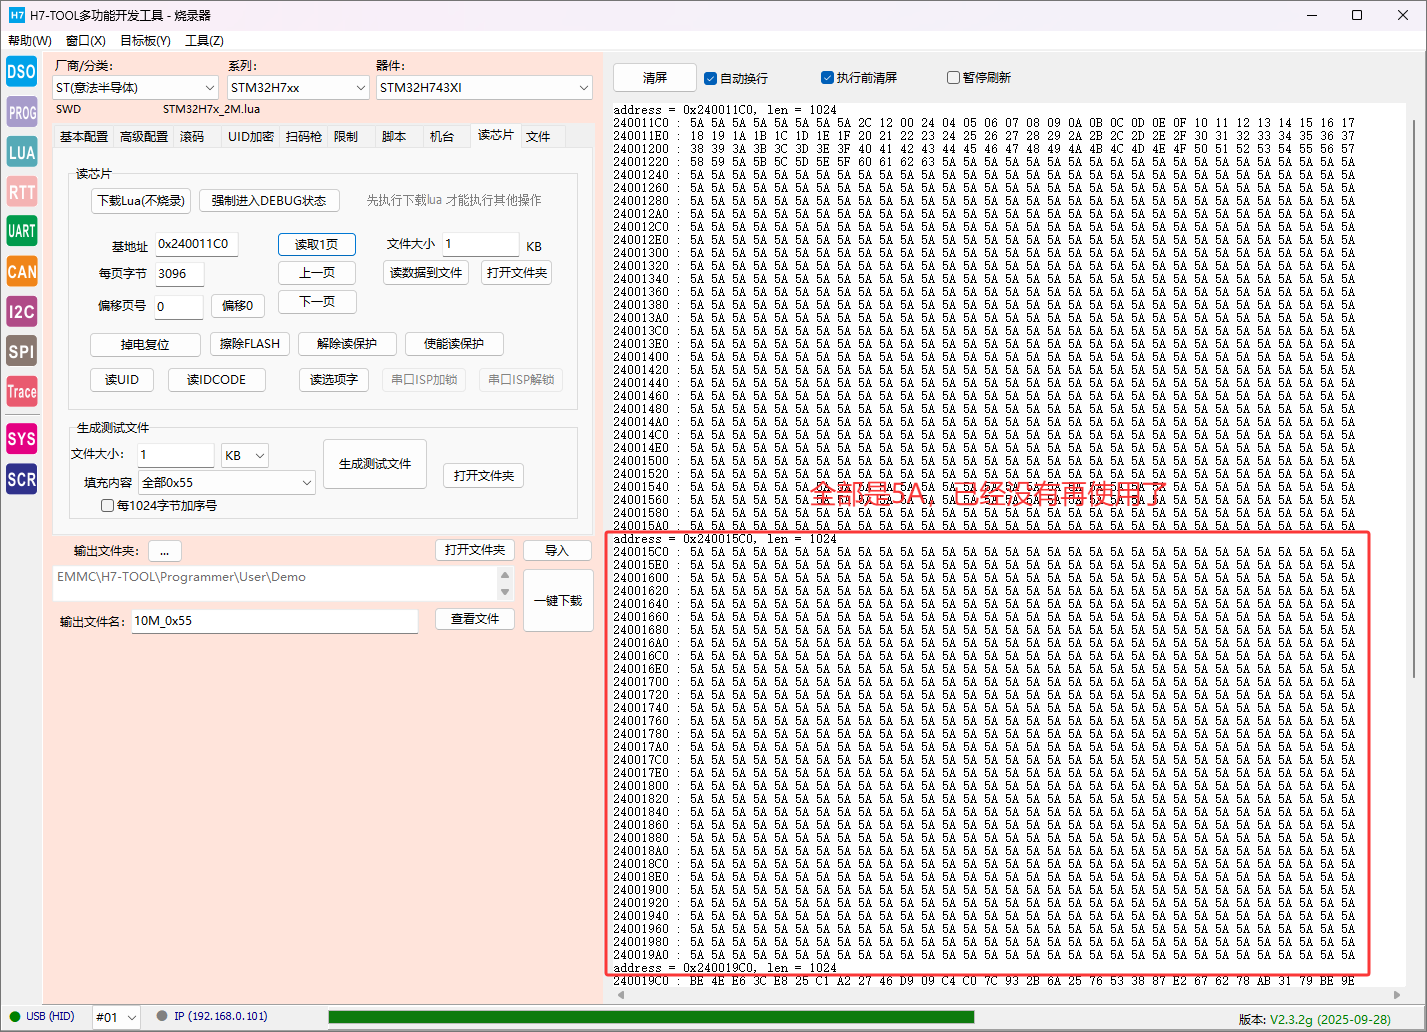The height and width of the screenshot is (1032, 1427).
Task: Click 读数据到文件 button
Action: tap(426, 273)
